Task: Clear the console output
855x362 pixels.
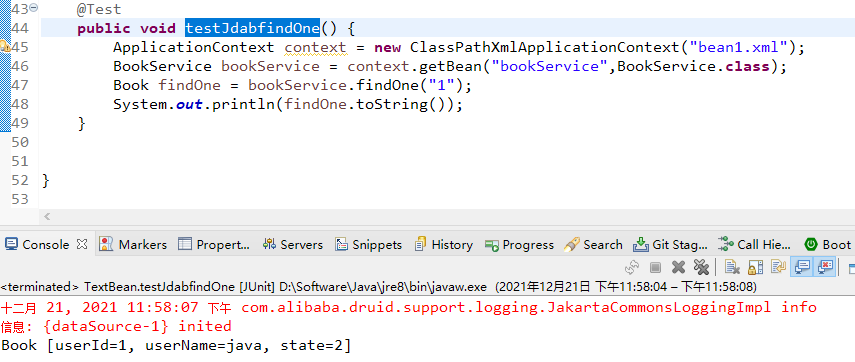Action: point(732,267)
